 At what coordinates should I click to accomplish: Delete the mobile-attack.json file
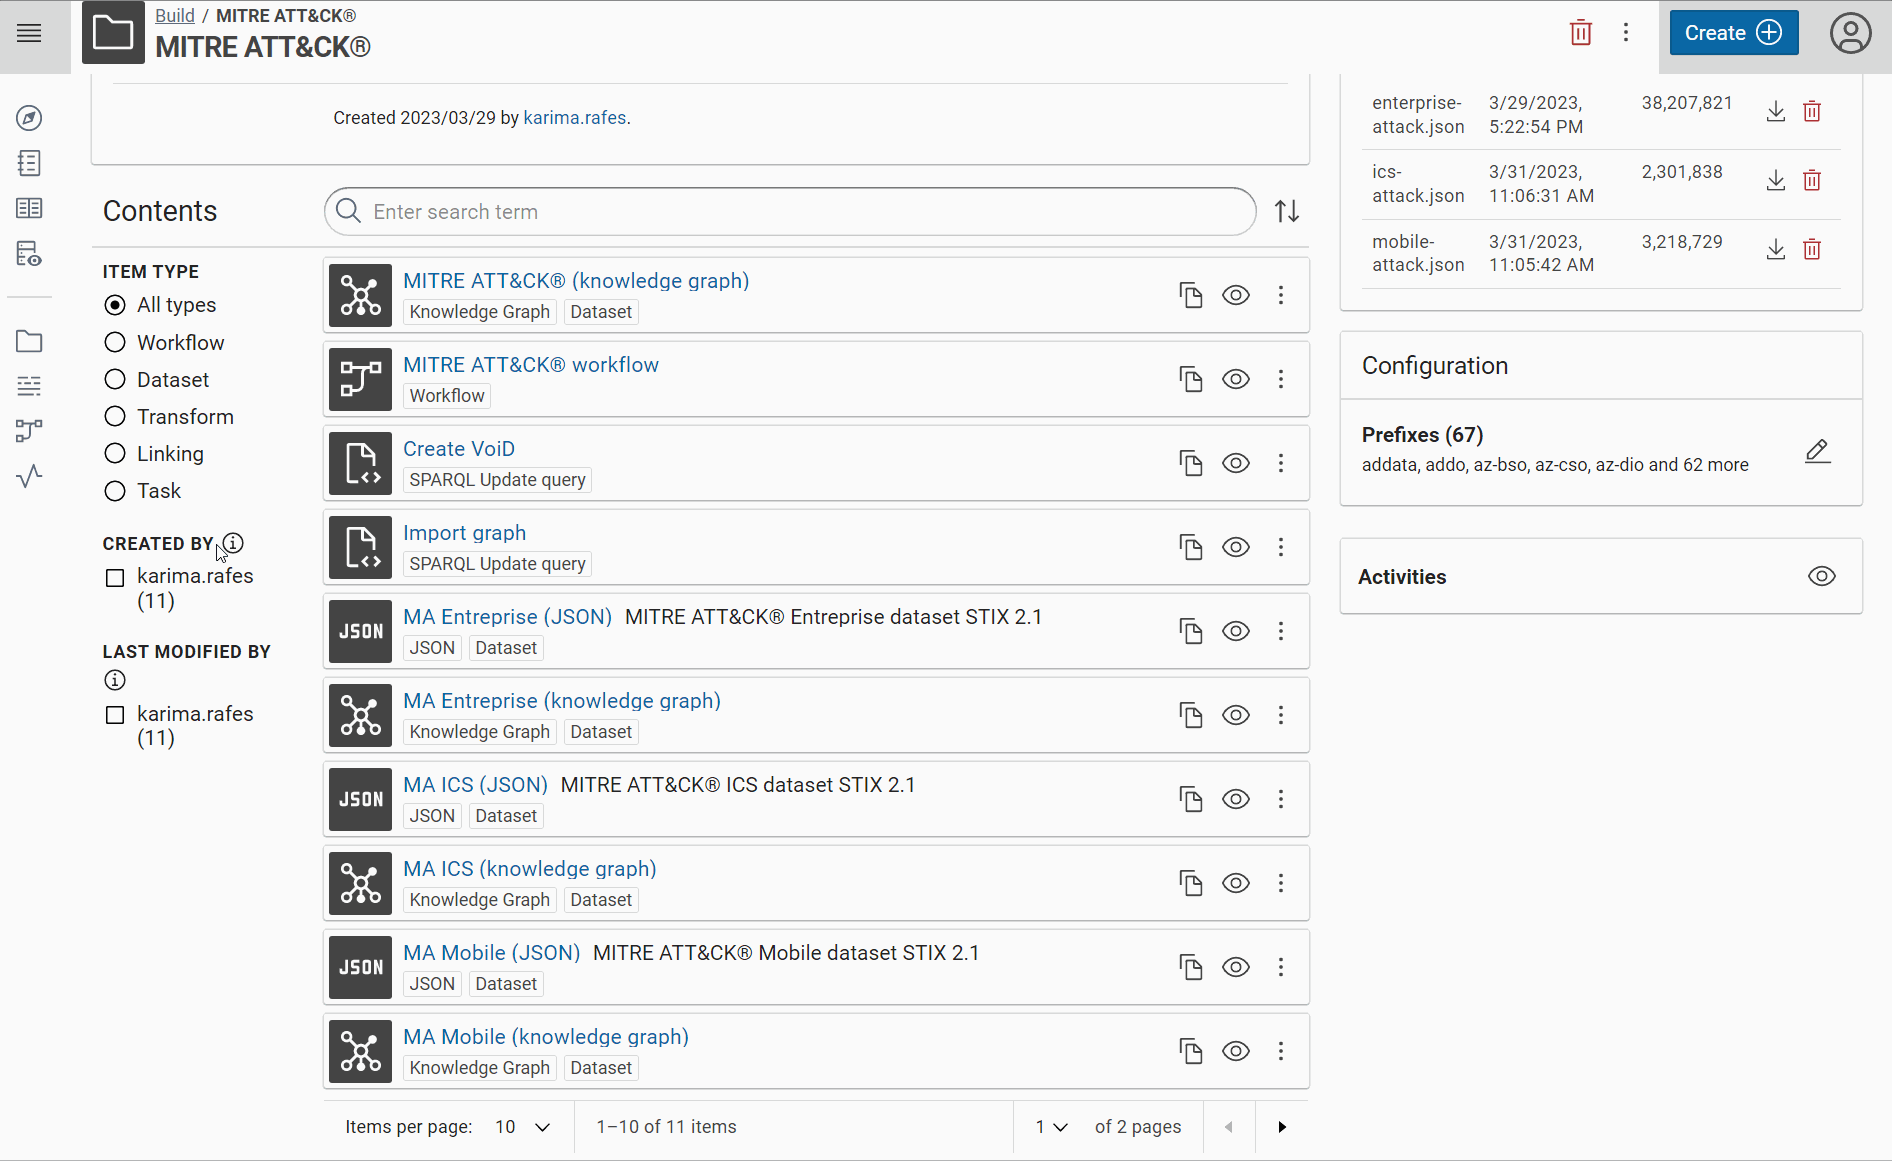(x=1811, y=250)
